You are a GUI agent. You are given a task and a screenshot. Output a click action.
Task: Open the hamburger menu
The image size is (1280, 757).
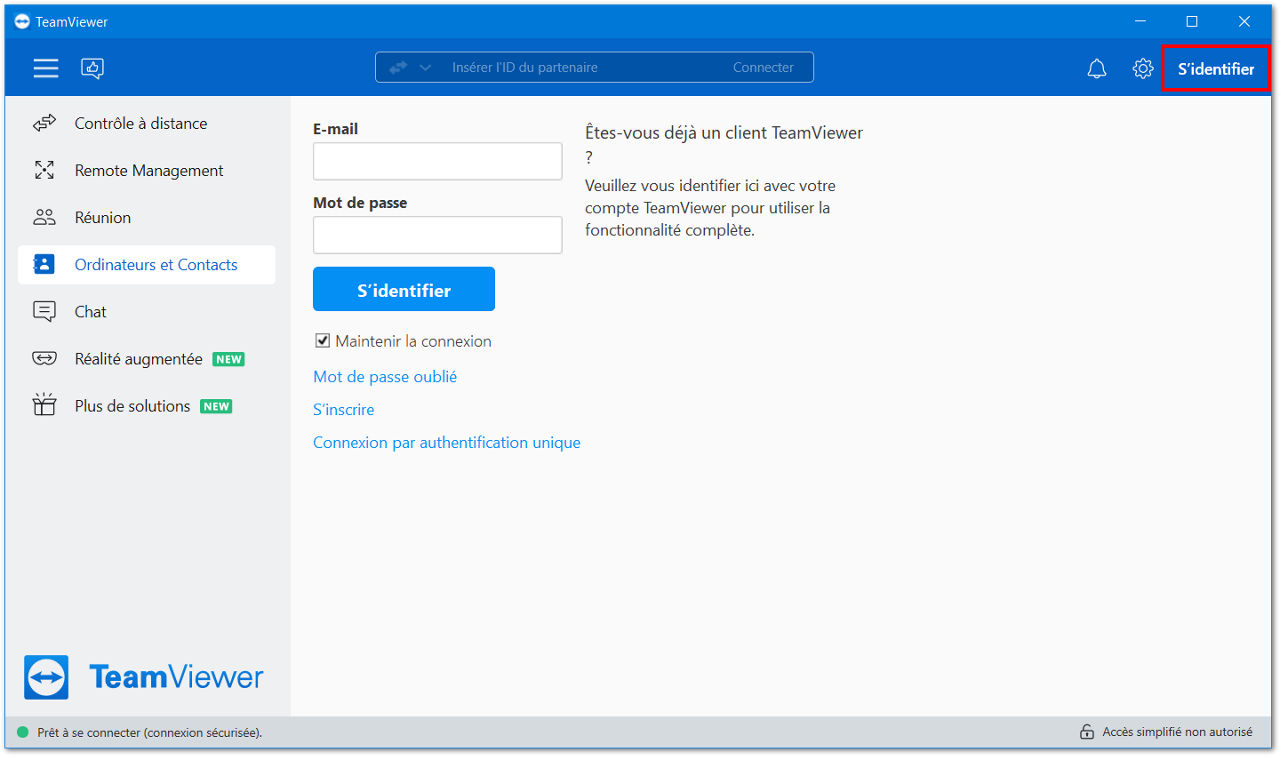pyautogui.click(x=46, y=68)
